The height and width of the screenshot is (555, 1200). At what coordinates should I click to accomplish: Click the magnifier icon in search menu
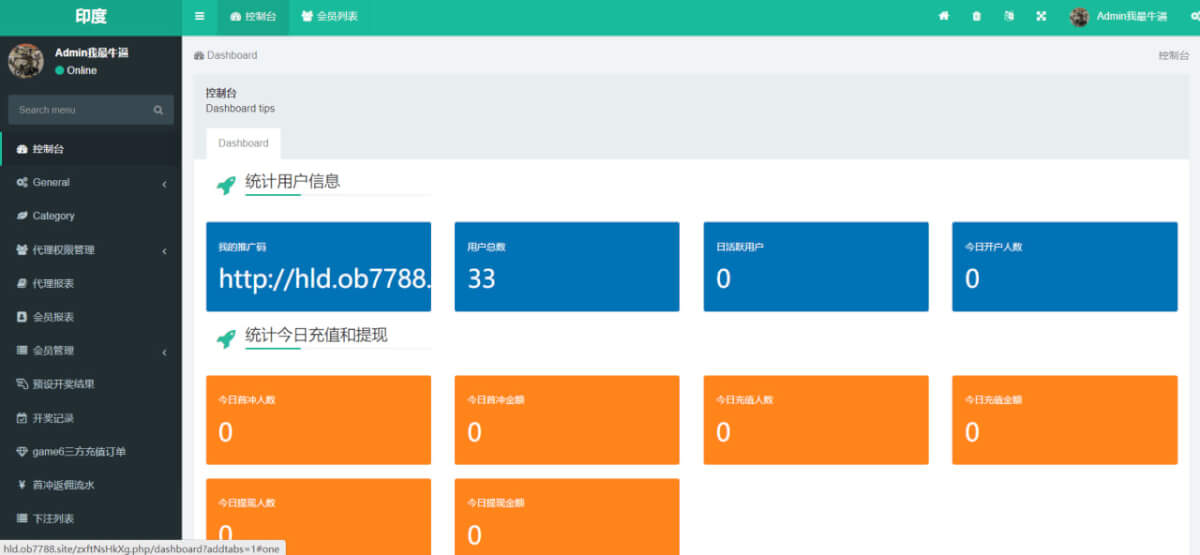click(158, 110)
